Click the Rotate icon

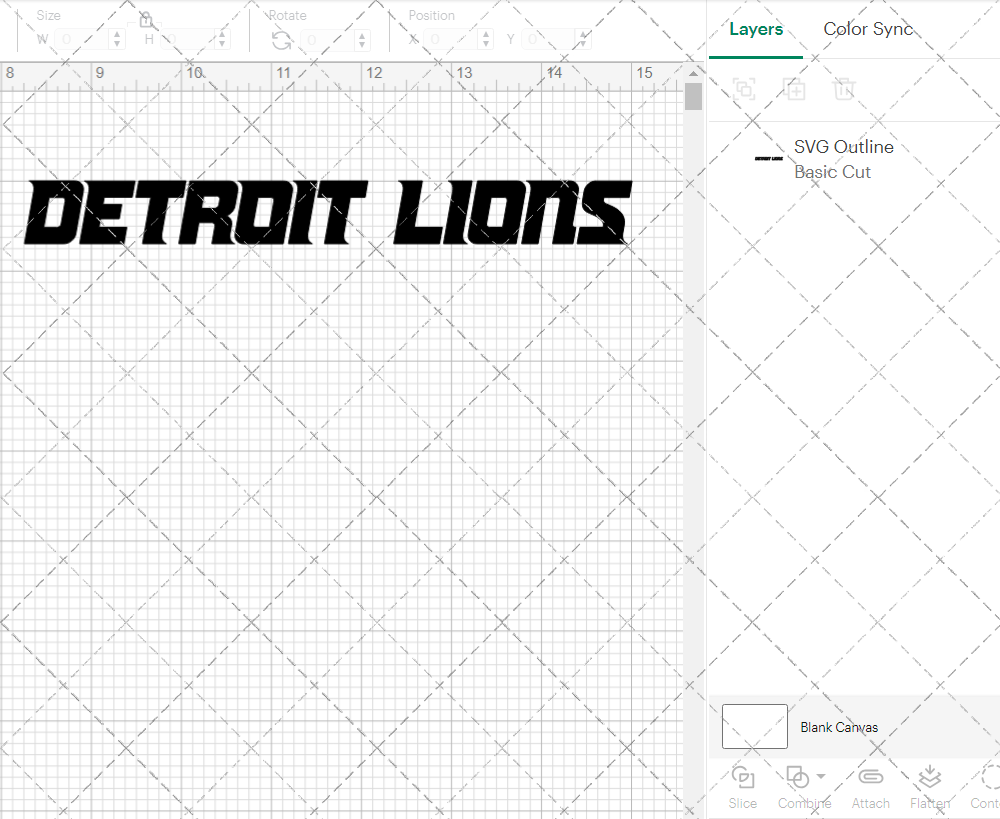pyautogui.click(x=281, y=39)
